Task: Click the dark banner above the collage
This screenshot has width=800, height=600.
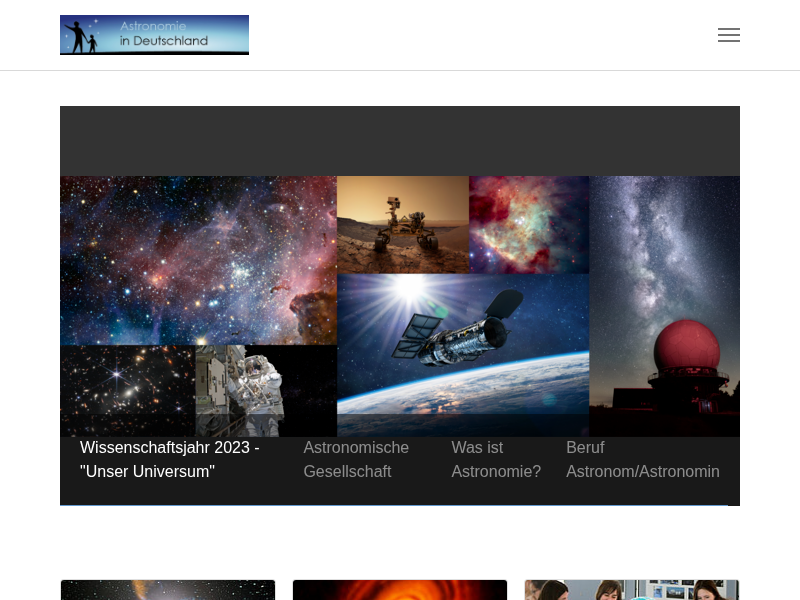Action: [x=400, y=140]
